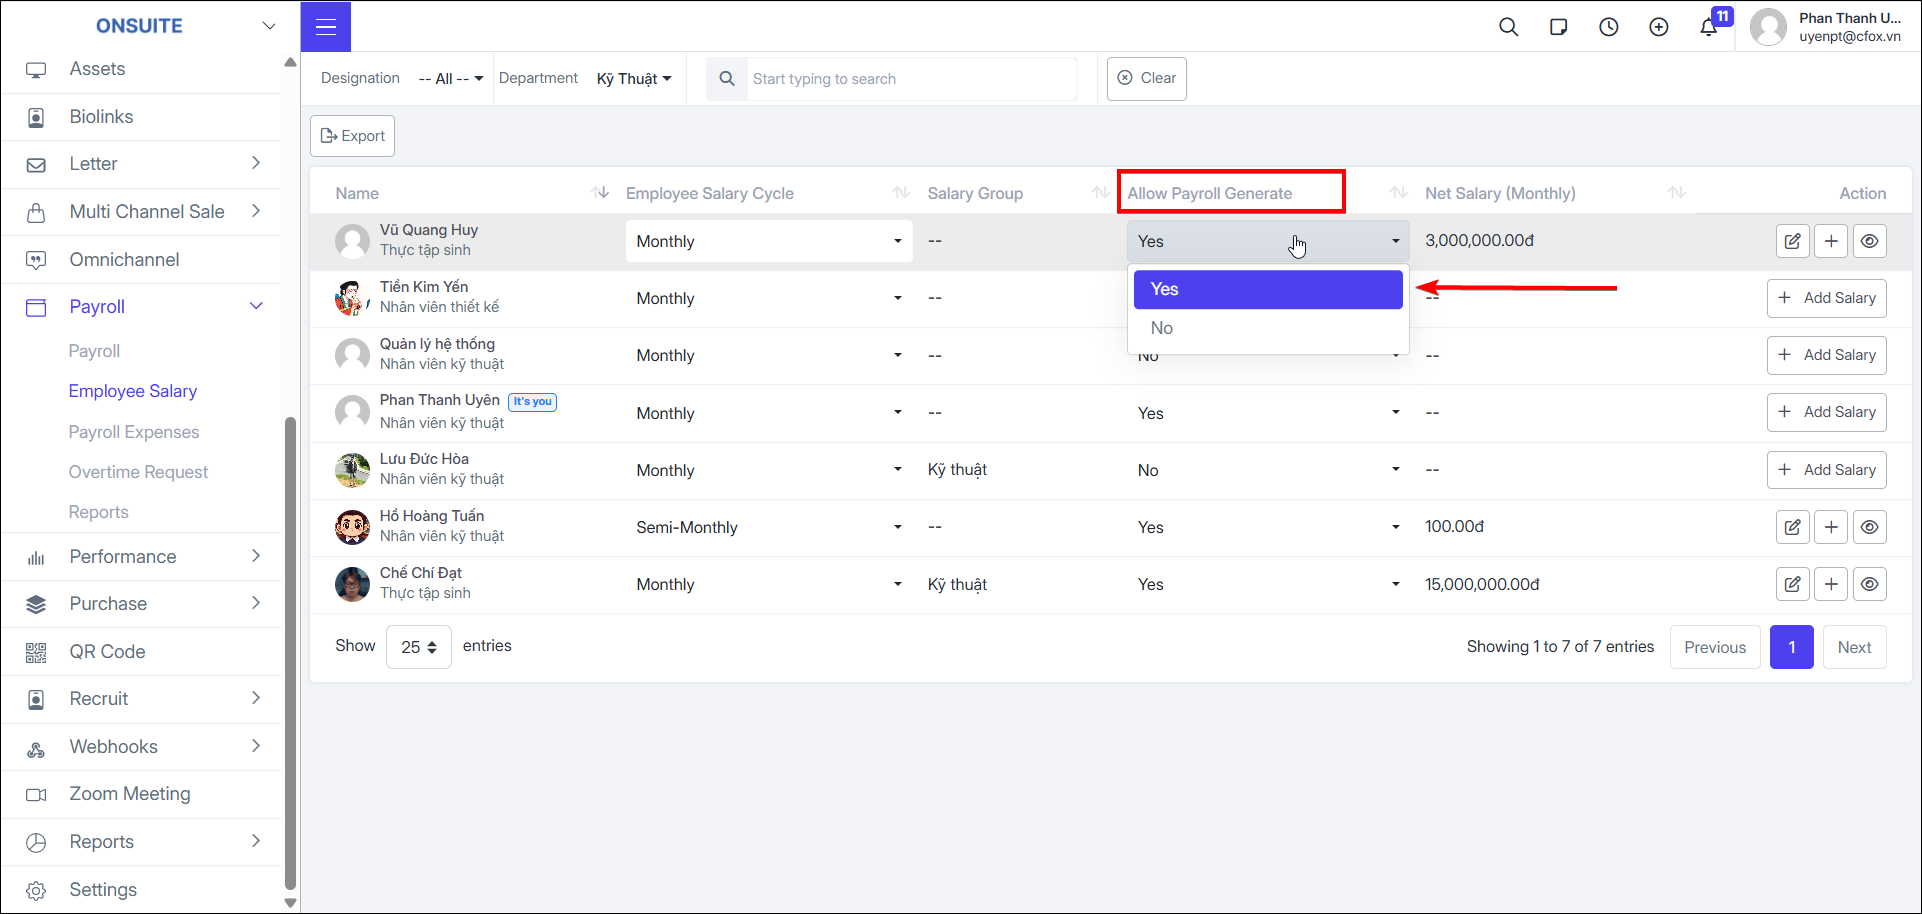Open the Department Kỹ Thuật dropdown
Viewport: 1922px width, 914px height.
point(634,78)
